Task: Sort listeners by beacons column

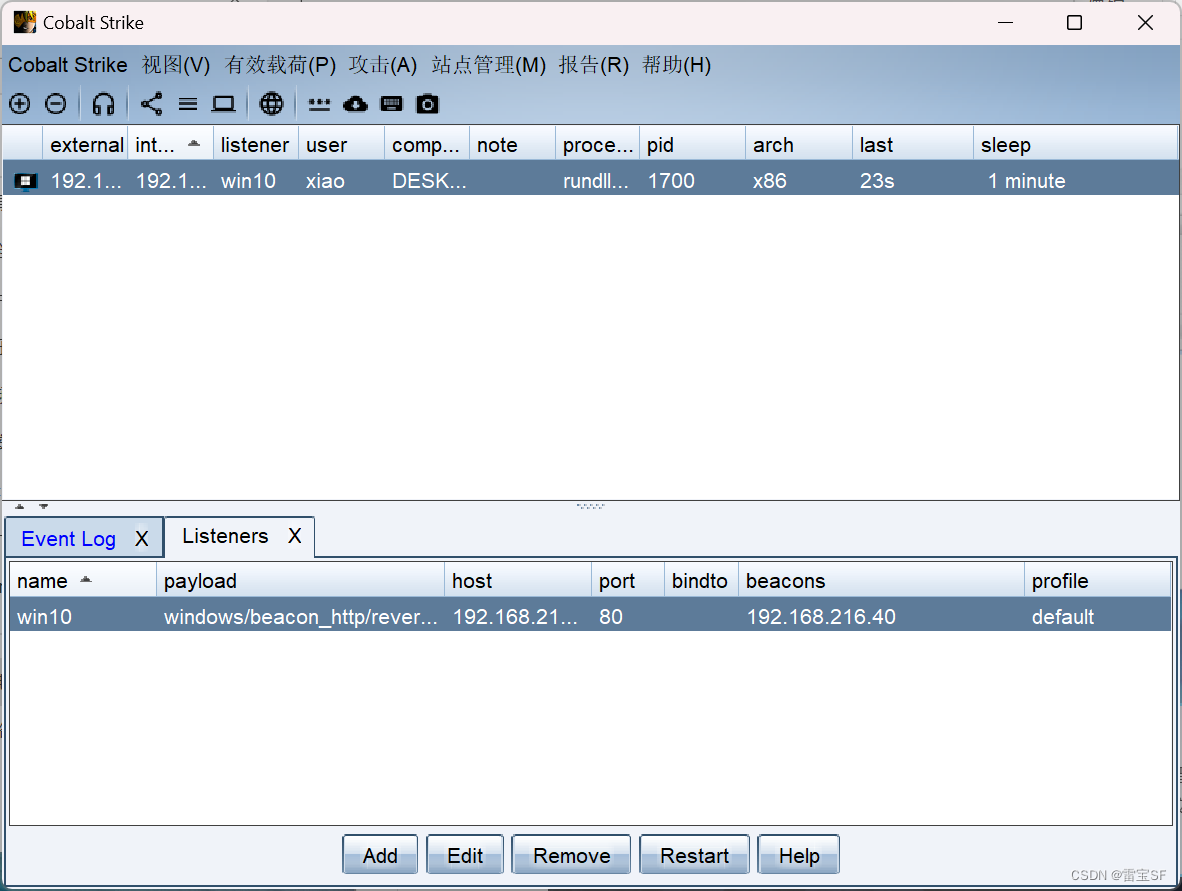Action: click(x=881, y=580)
